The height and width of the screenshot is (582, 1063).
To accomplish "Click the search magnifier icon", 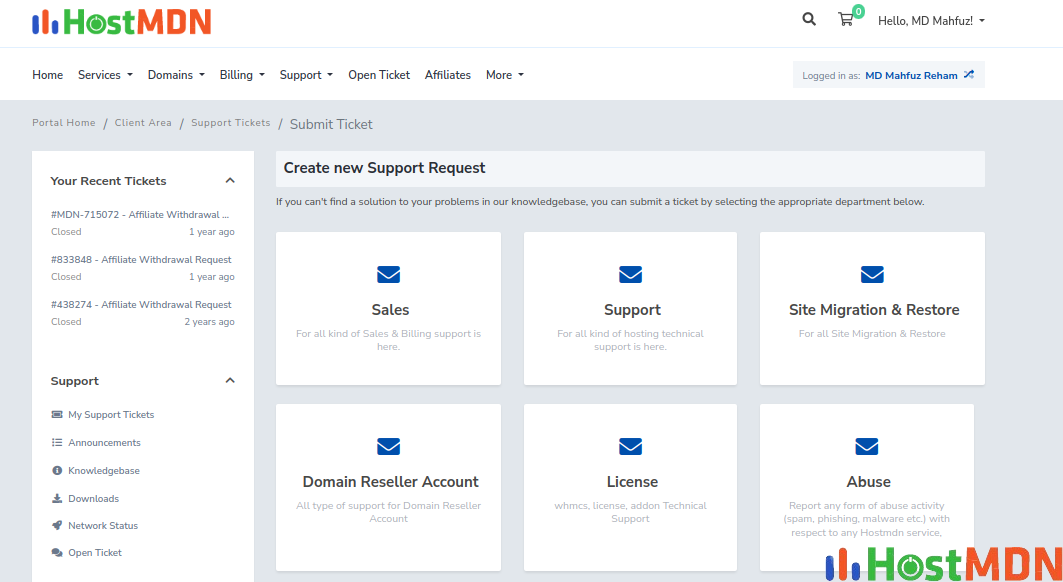I will click(809, 19).
